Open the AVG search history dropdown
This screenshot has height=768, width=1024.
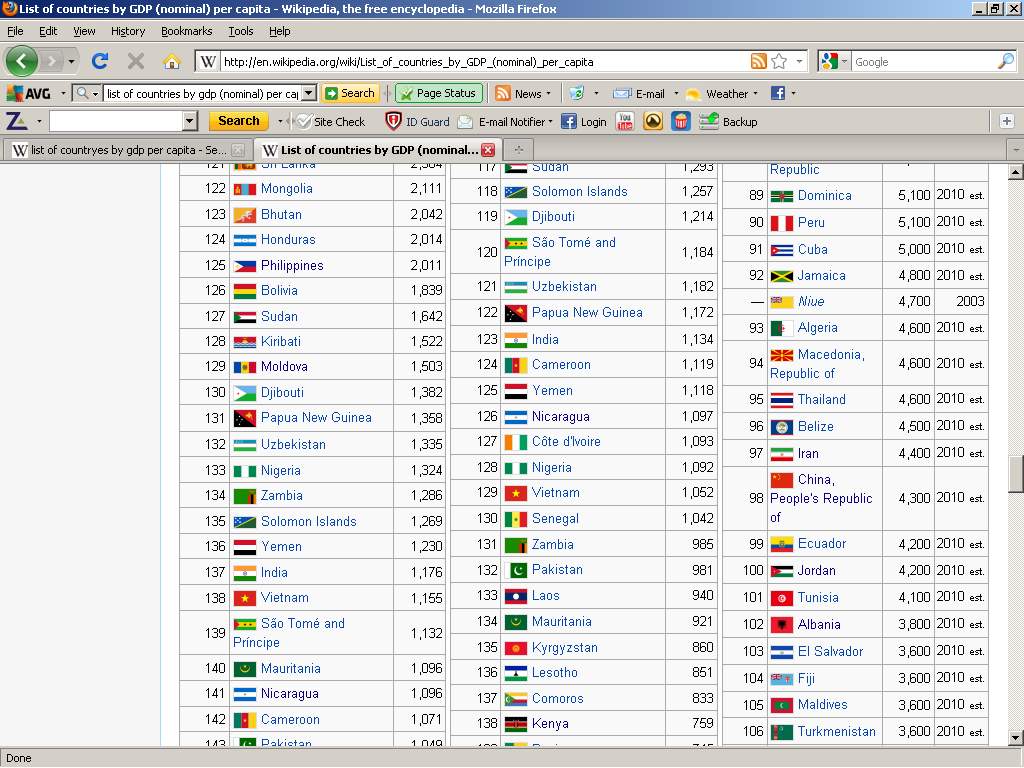pyautogui.click(x=308, y=93)
